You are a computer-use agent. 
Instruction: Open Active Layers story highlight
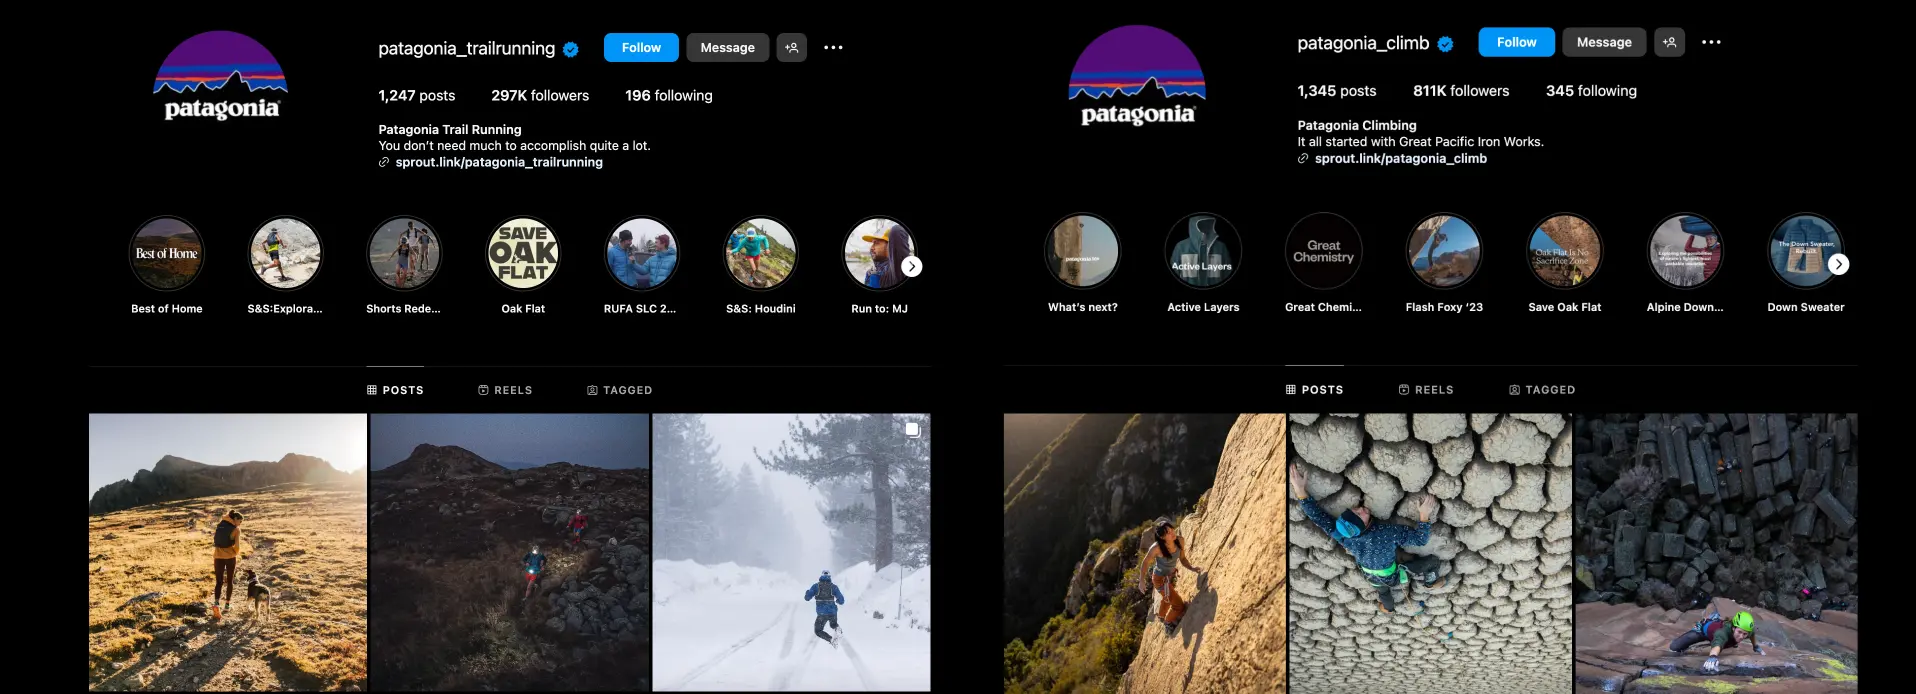coord(1203,251)
